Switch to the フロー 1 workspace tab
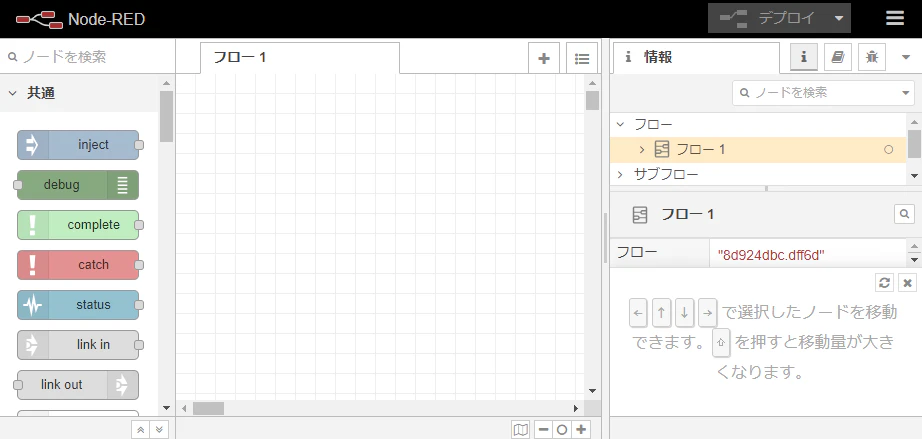 point(300,58)
